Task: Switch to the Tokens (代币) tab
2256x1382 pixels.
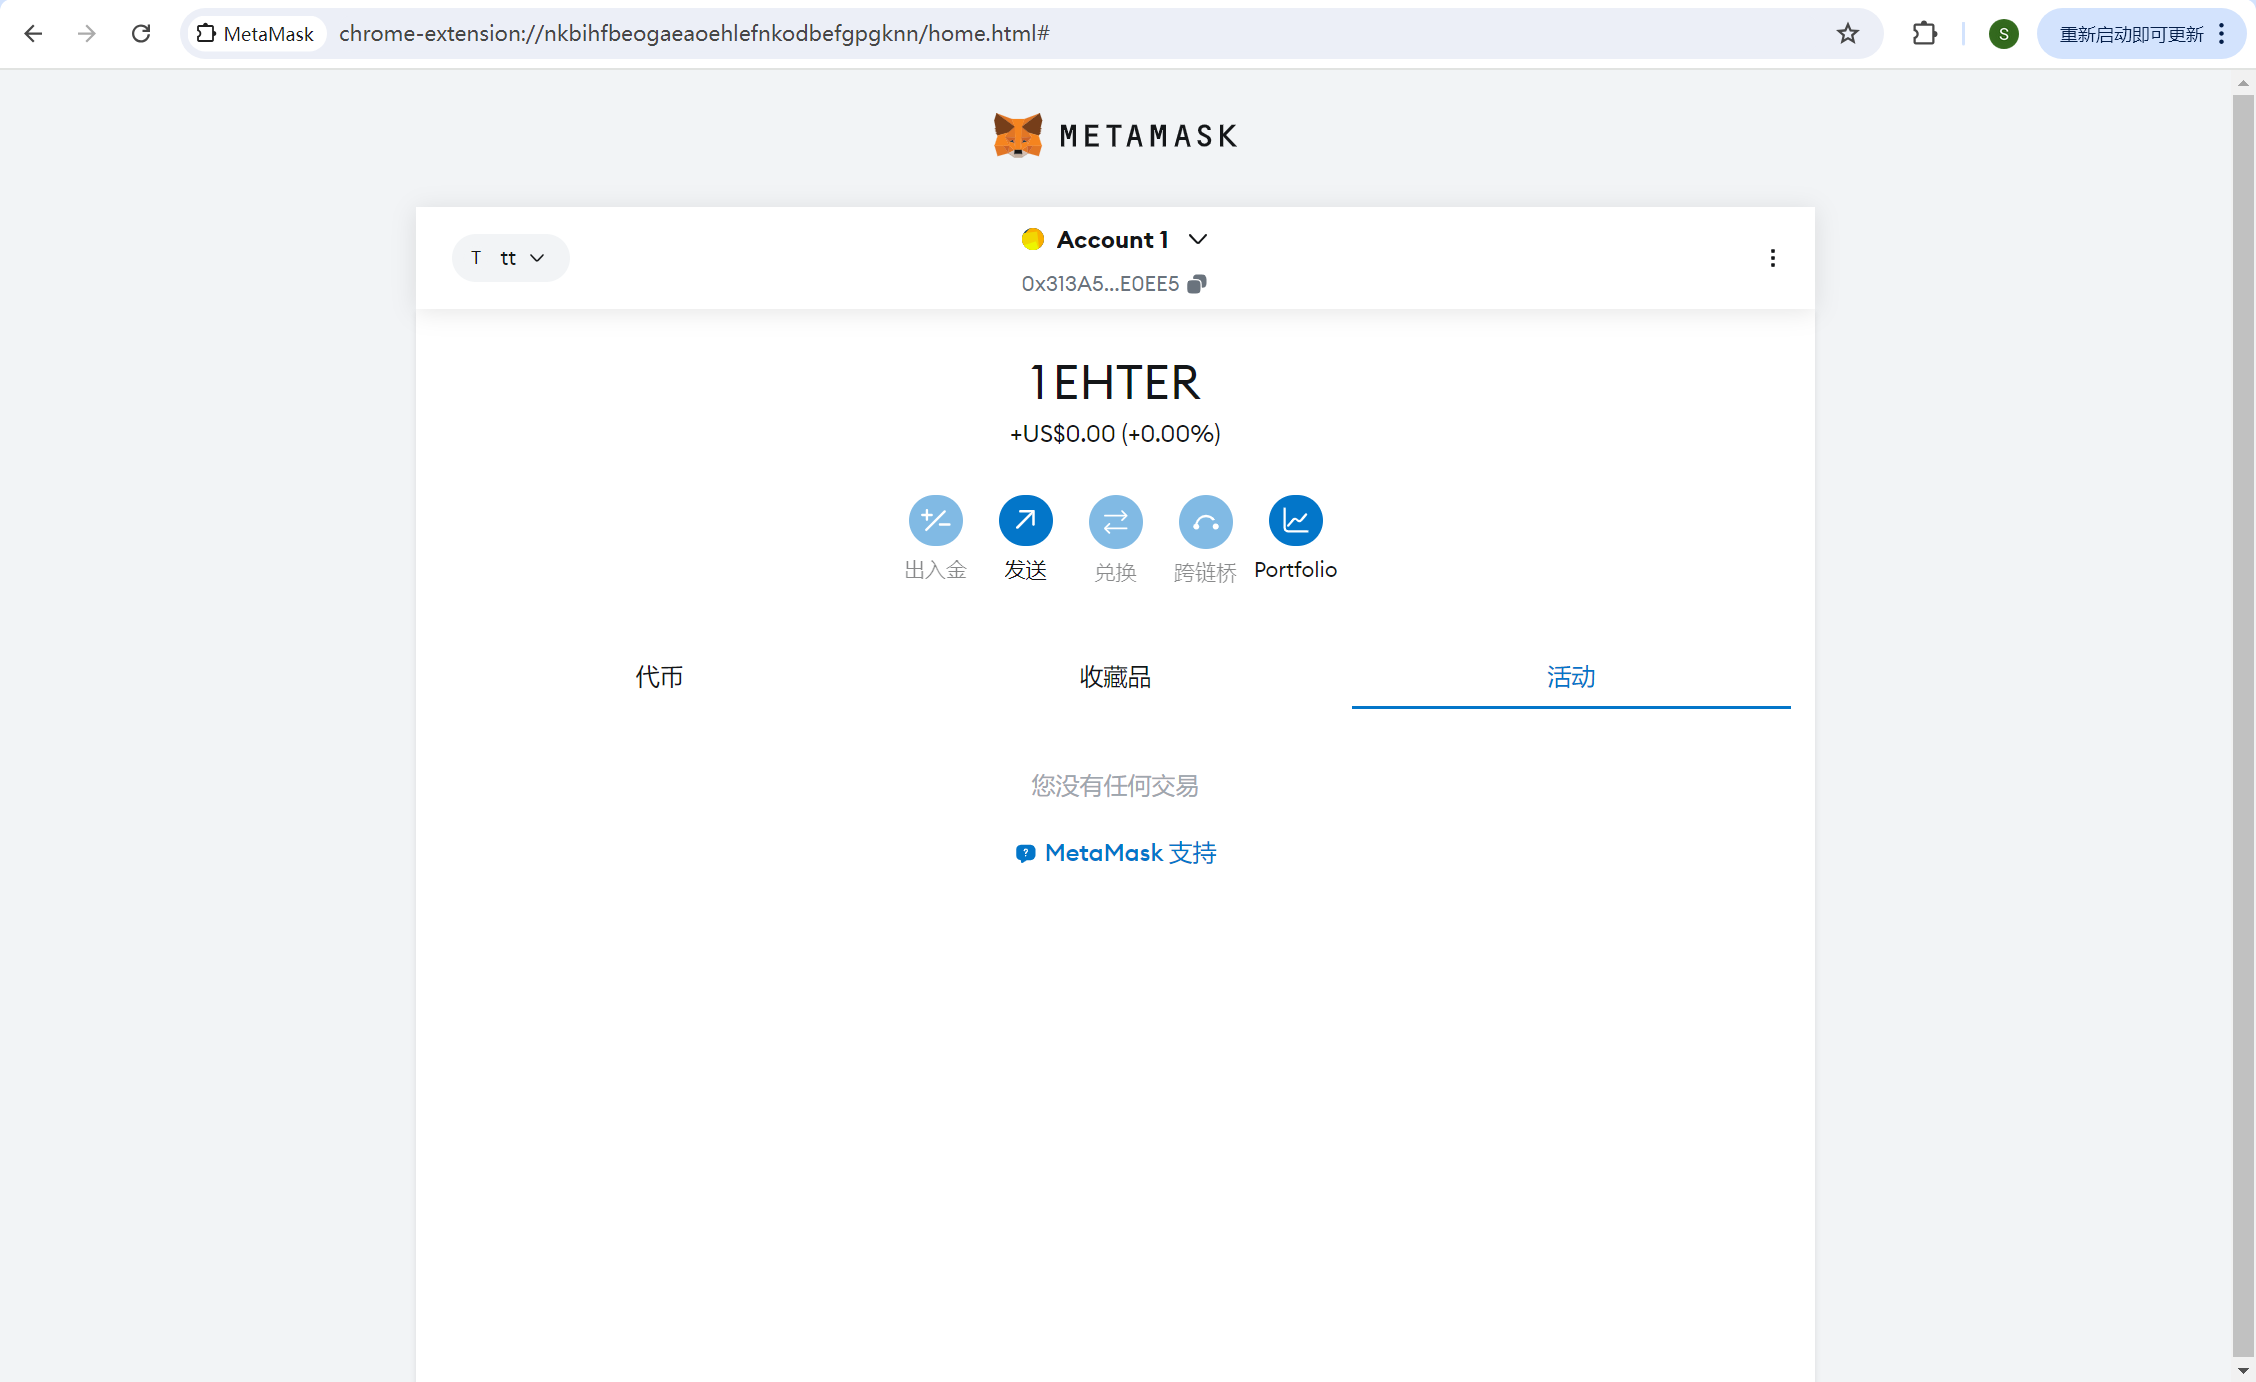Action: (x=659, y=677)
